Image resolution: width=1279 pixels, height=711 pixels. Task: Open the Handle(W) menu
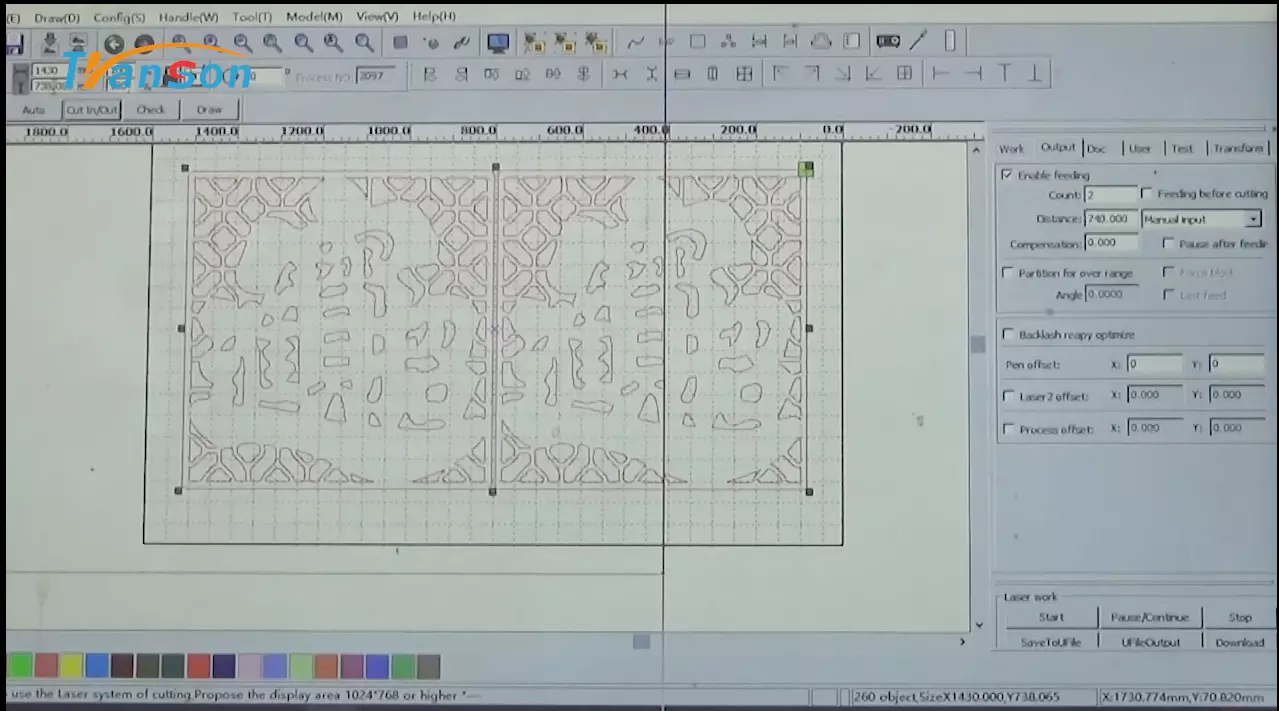(x=188, y=17)
